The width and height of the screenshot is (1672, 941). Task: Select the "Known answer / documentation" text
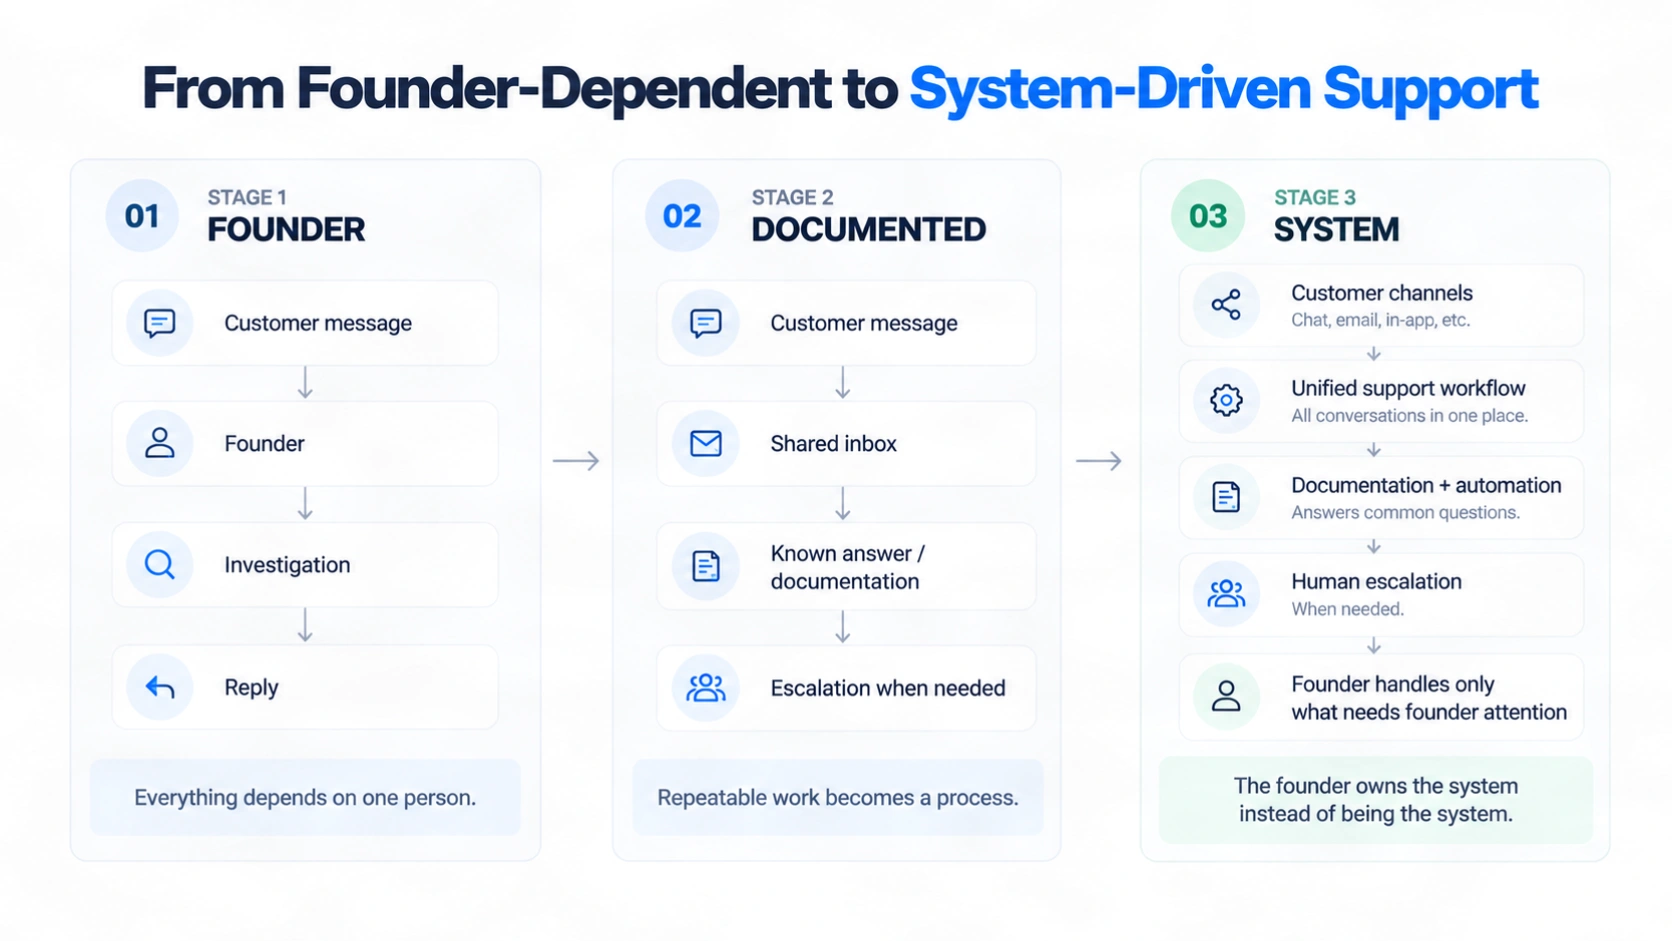point(848,567)
